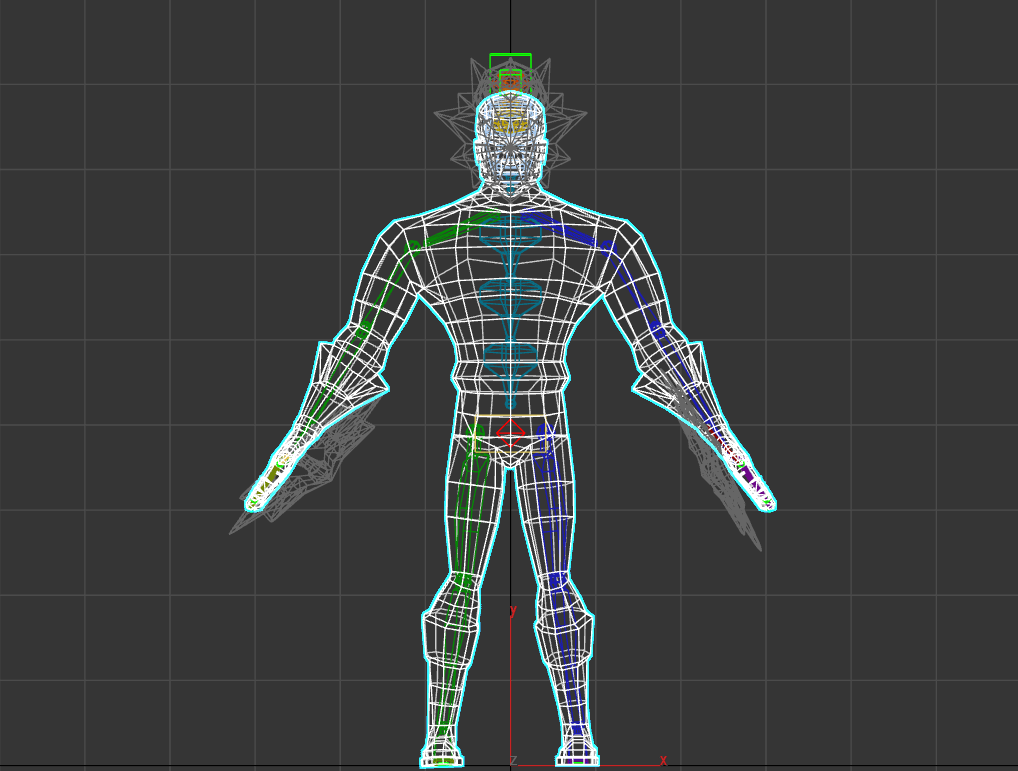Select the teal neck bone below the chin
Screen dimensions: 1018x771
(x=511, y=185)
